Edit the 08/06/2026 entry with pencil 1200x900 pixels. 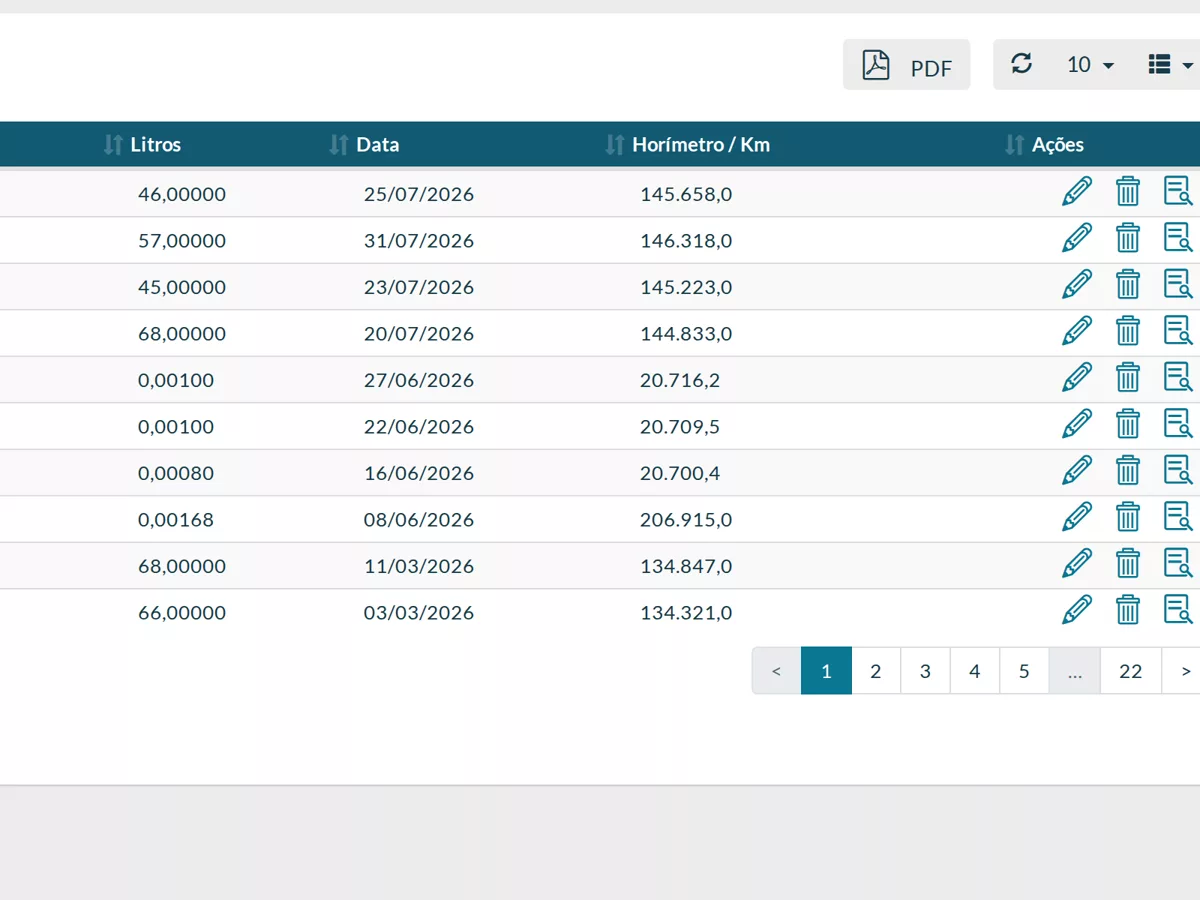1077,517
